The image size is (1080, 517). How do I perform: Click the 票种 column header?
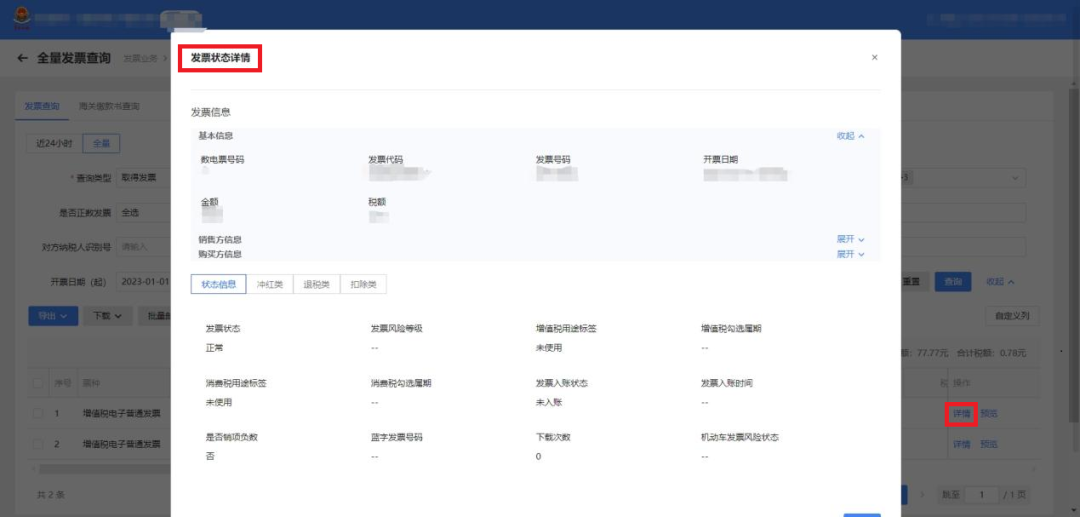click(x=91, y=382)
